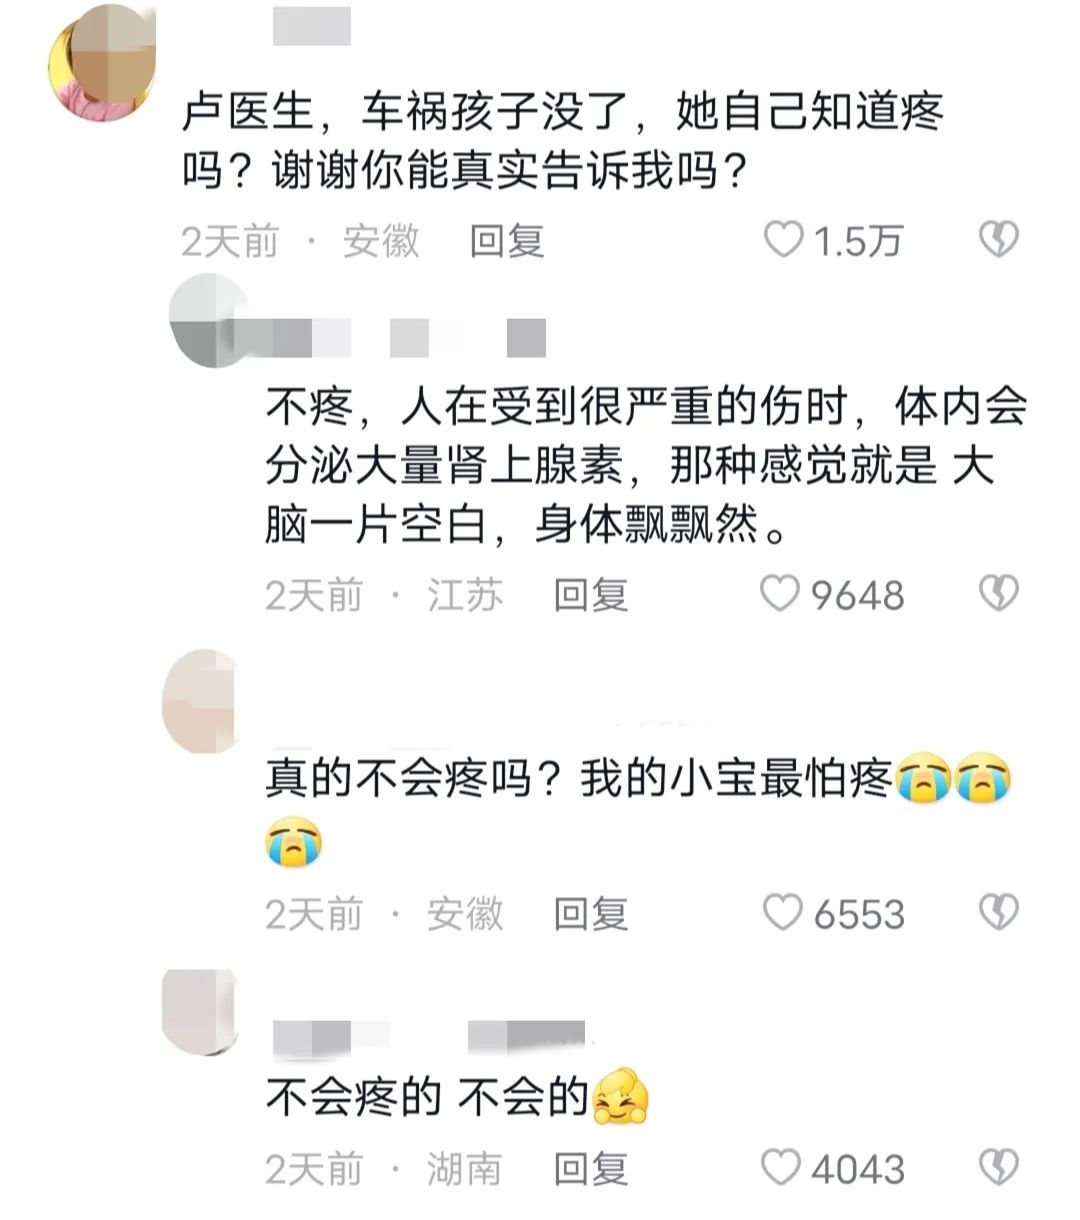The width and height of the screenshot is (1080, 1220).
Task: Dislike the 江苏 adrenaline reply
Action: point(997,594)
